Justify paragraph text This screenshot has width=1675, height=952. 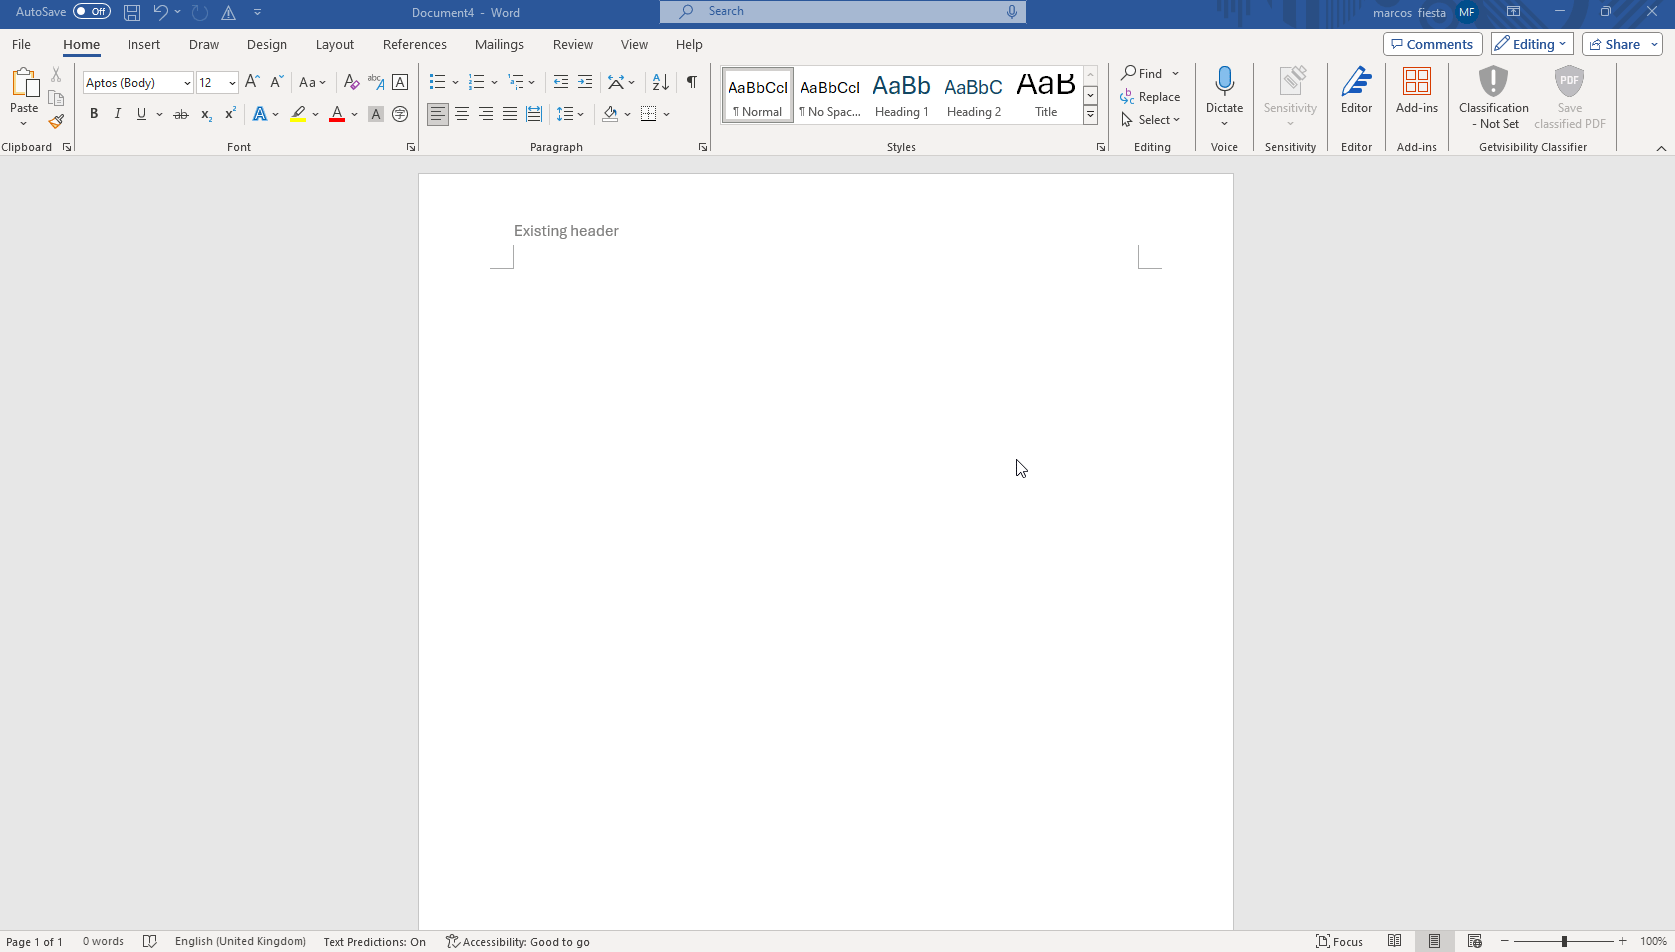tap(510, 114)
